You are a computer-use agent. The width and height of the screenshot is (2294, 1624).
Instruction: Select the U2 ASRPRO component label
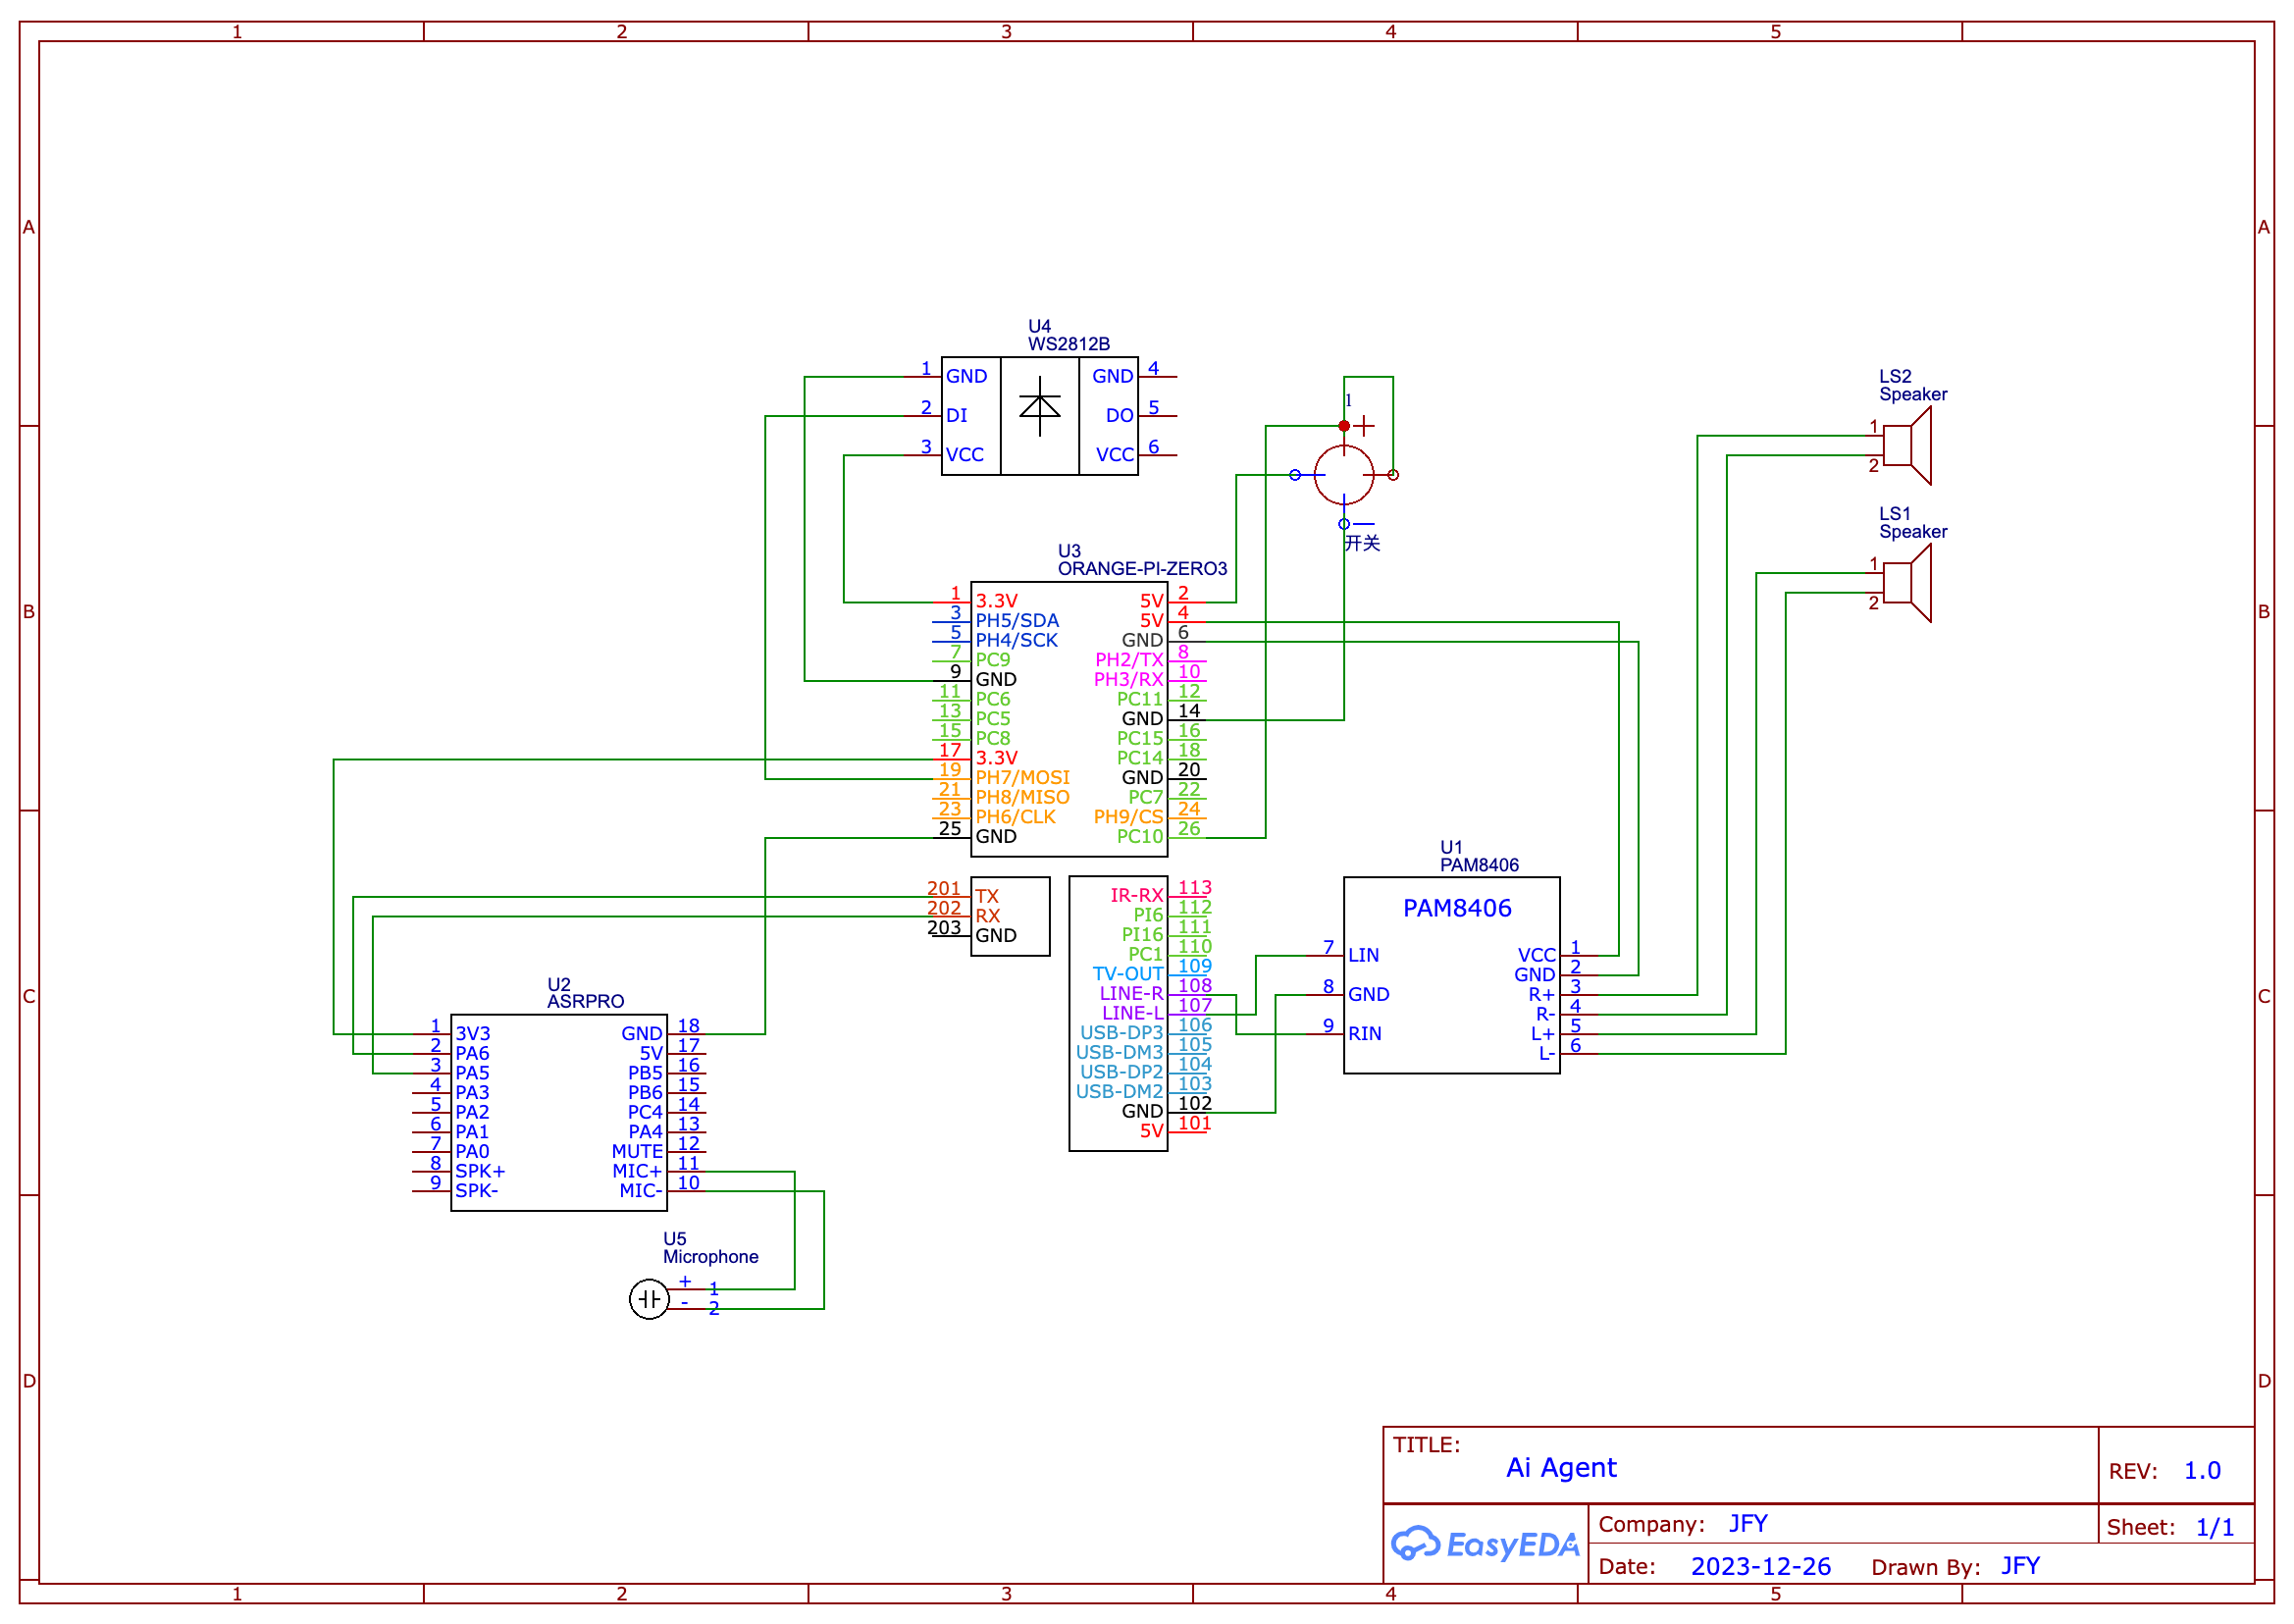(585, 993)
